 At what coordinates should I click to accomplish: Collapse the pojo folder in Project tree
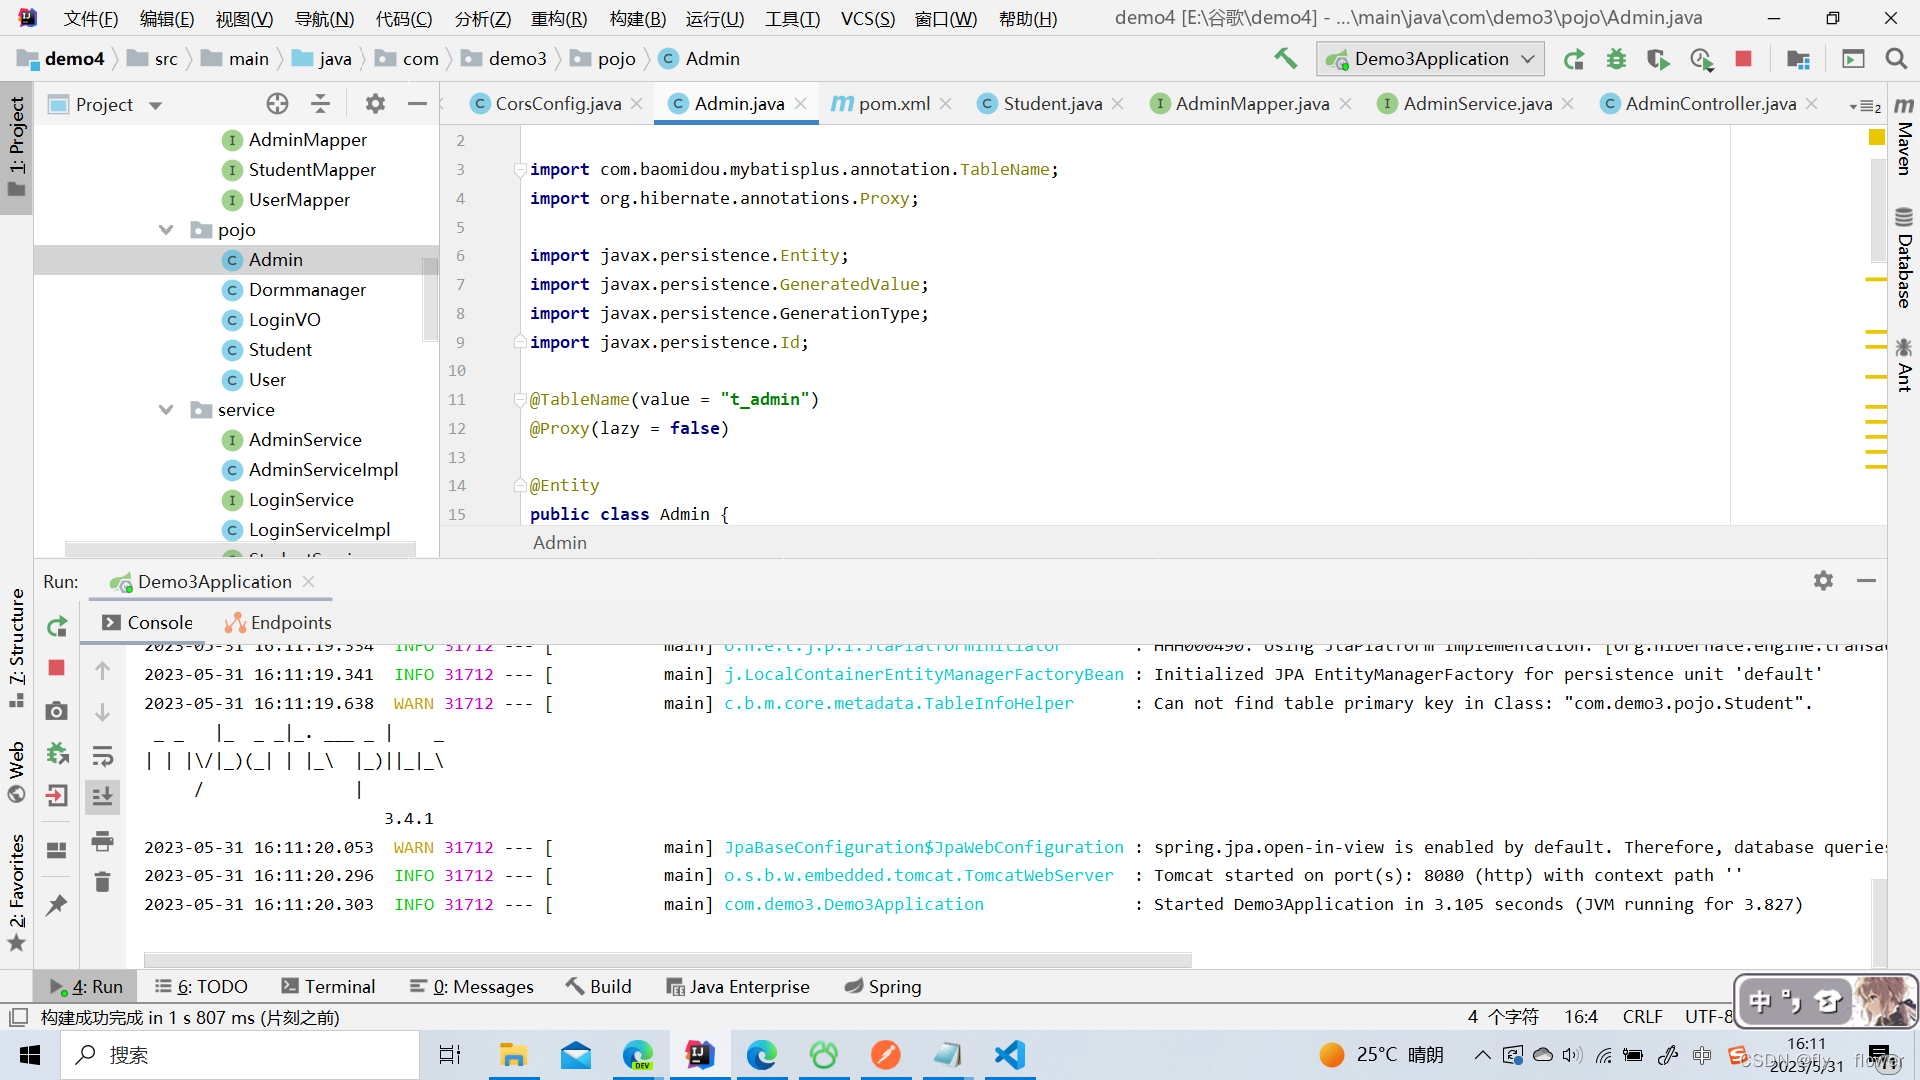tap(166, 229)
